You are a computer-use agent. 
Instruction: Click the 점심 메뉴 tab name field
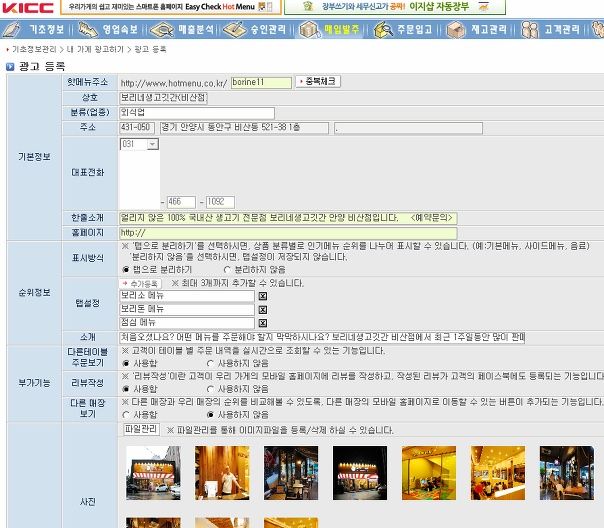point(187,323)
